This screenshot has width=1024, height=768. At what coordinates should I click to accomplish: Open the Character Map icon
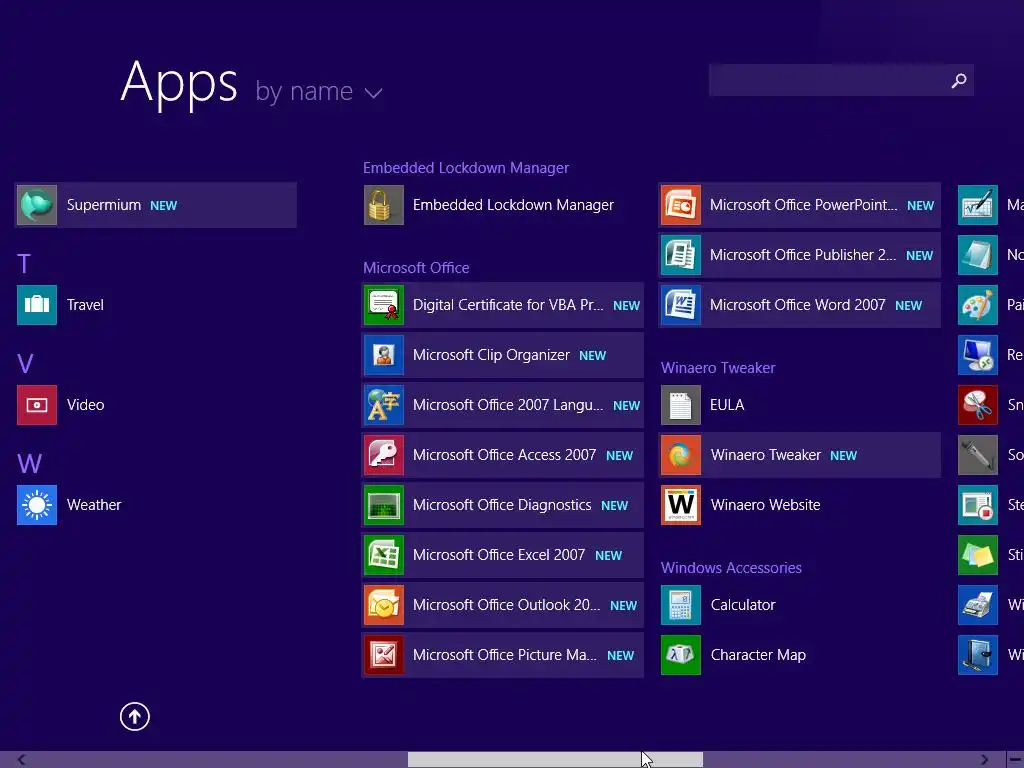(680, 655)
